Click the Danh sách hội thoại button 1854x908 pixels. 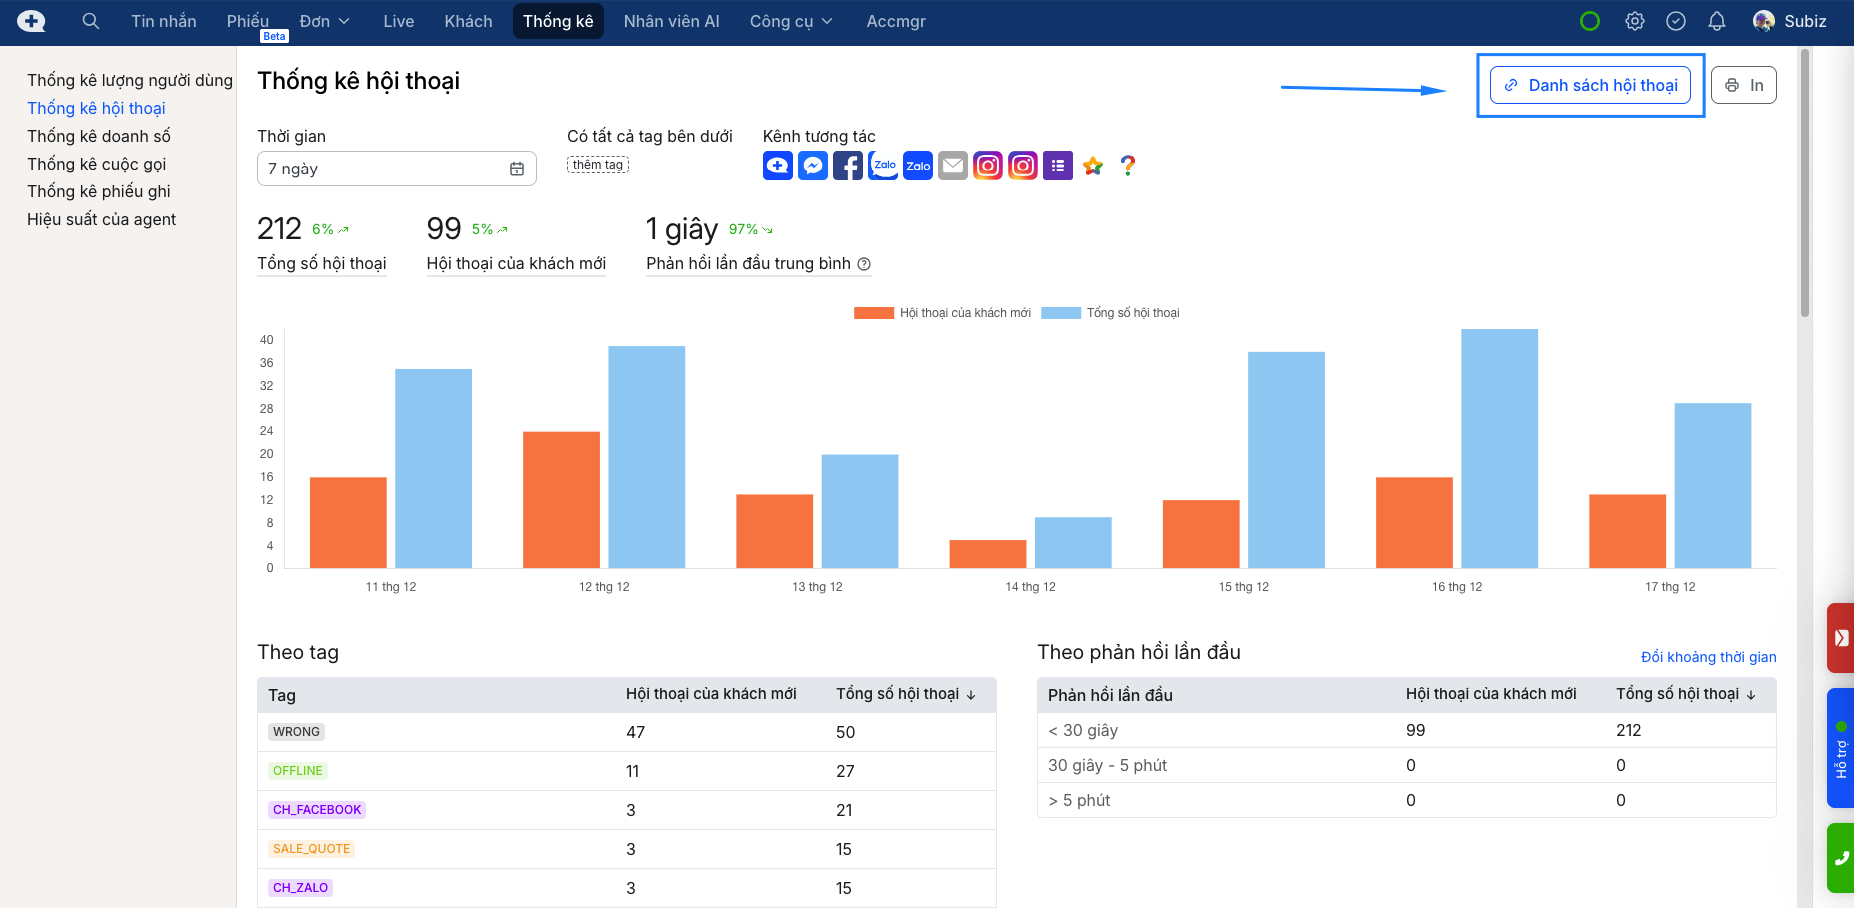[1590, 85]
